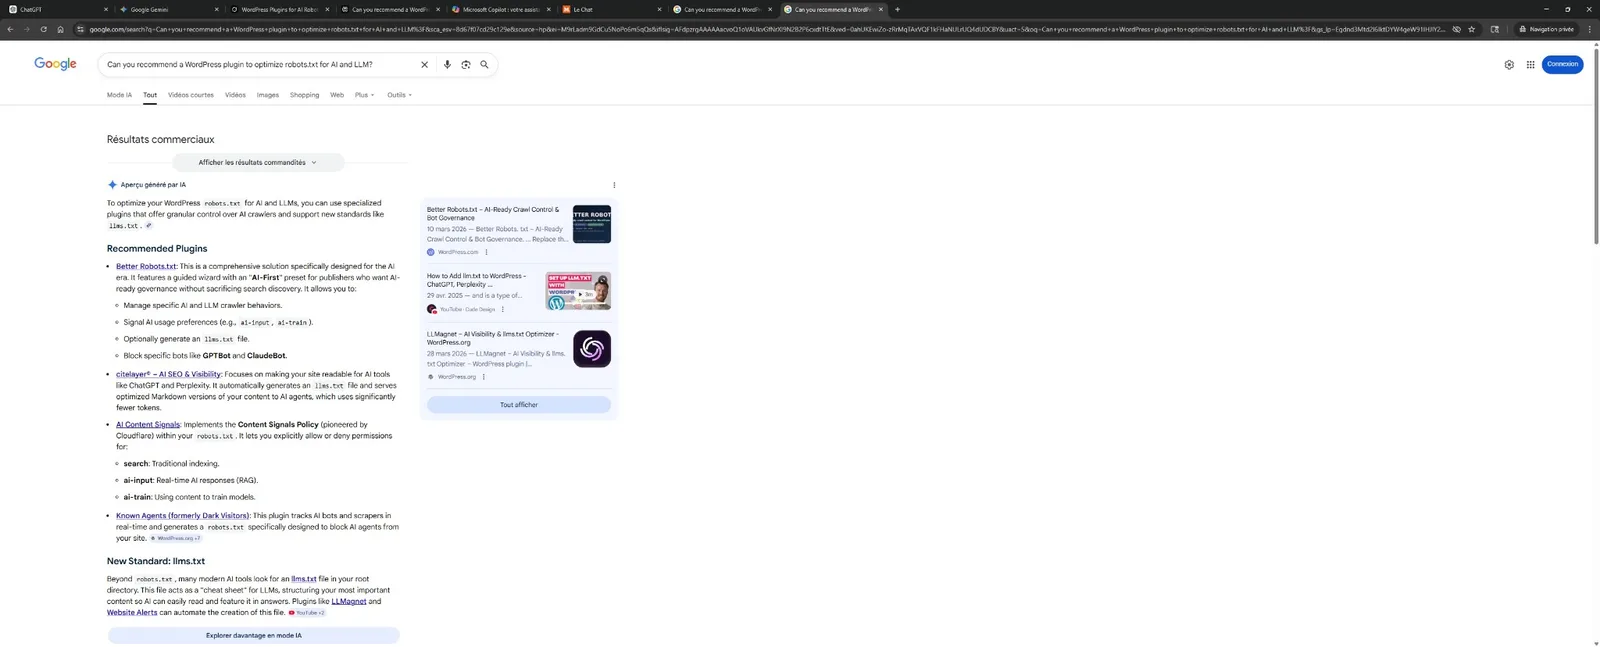Image resolution: width=1600 pixels, height=647 pixels.
Task: Clear the search query with the X icon
Action: click(x=424, y=64)
